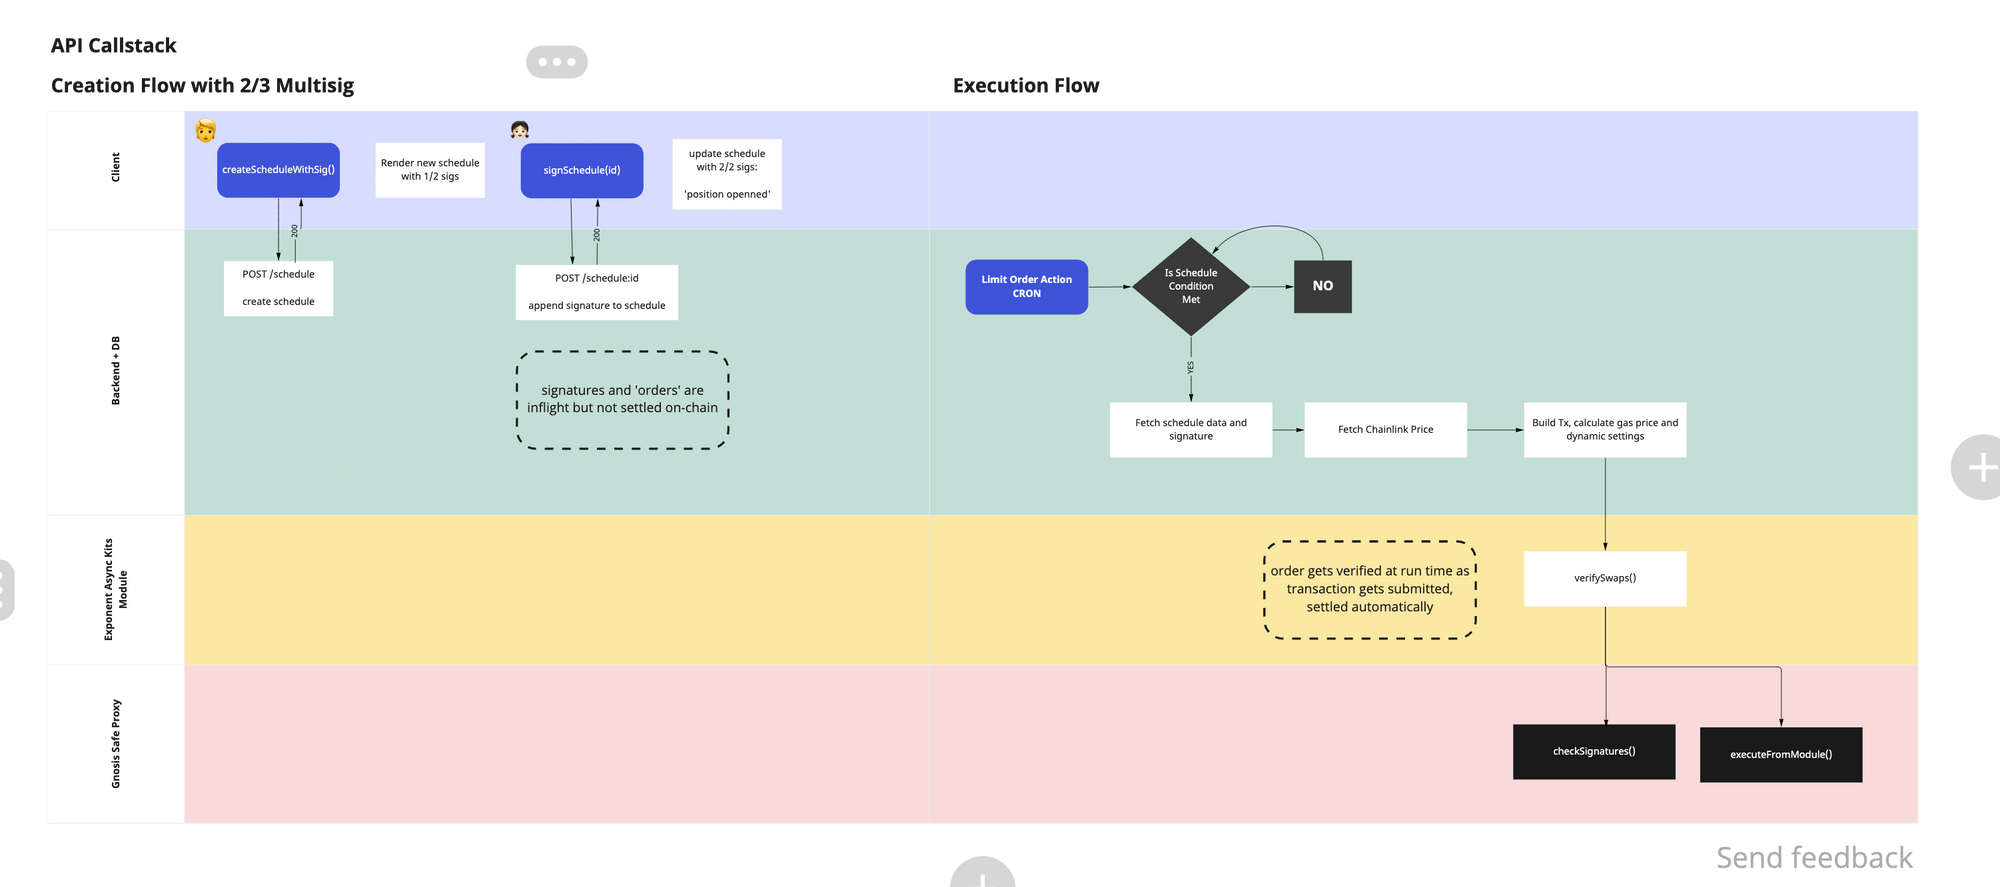This screenshot has width=2000, height=887.
Task: Open the three-dot options menu at top
Action: pos(557,62)
